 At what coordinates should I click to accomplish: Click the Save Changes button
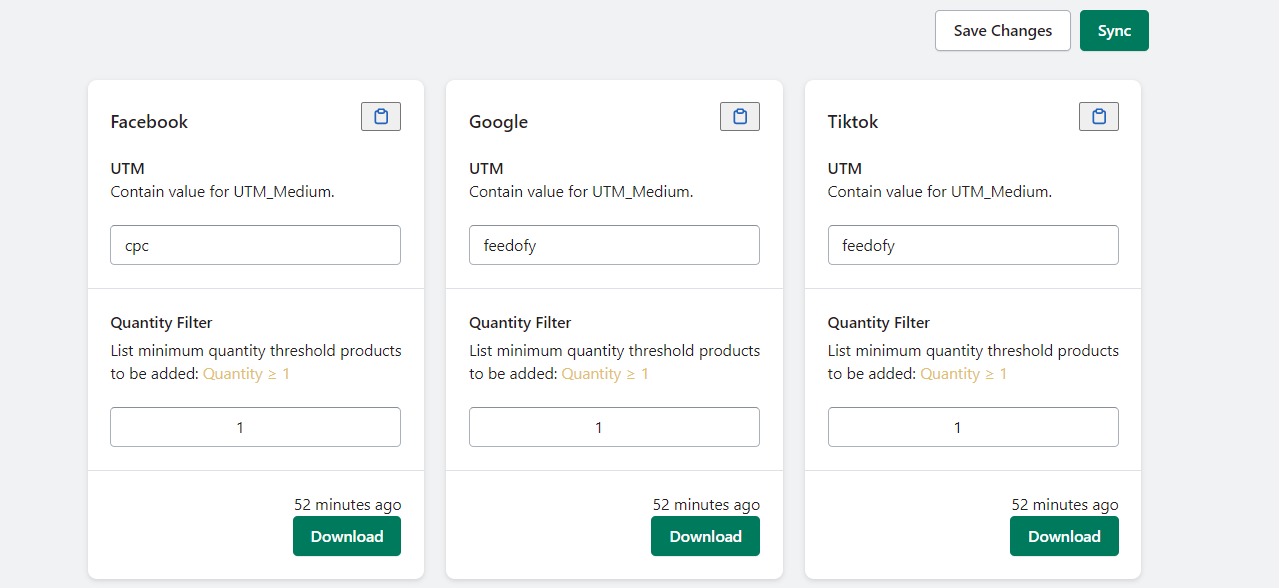pos(1002,31)
